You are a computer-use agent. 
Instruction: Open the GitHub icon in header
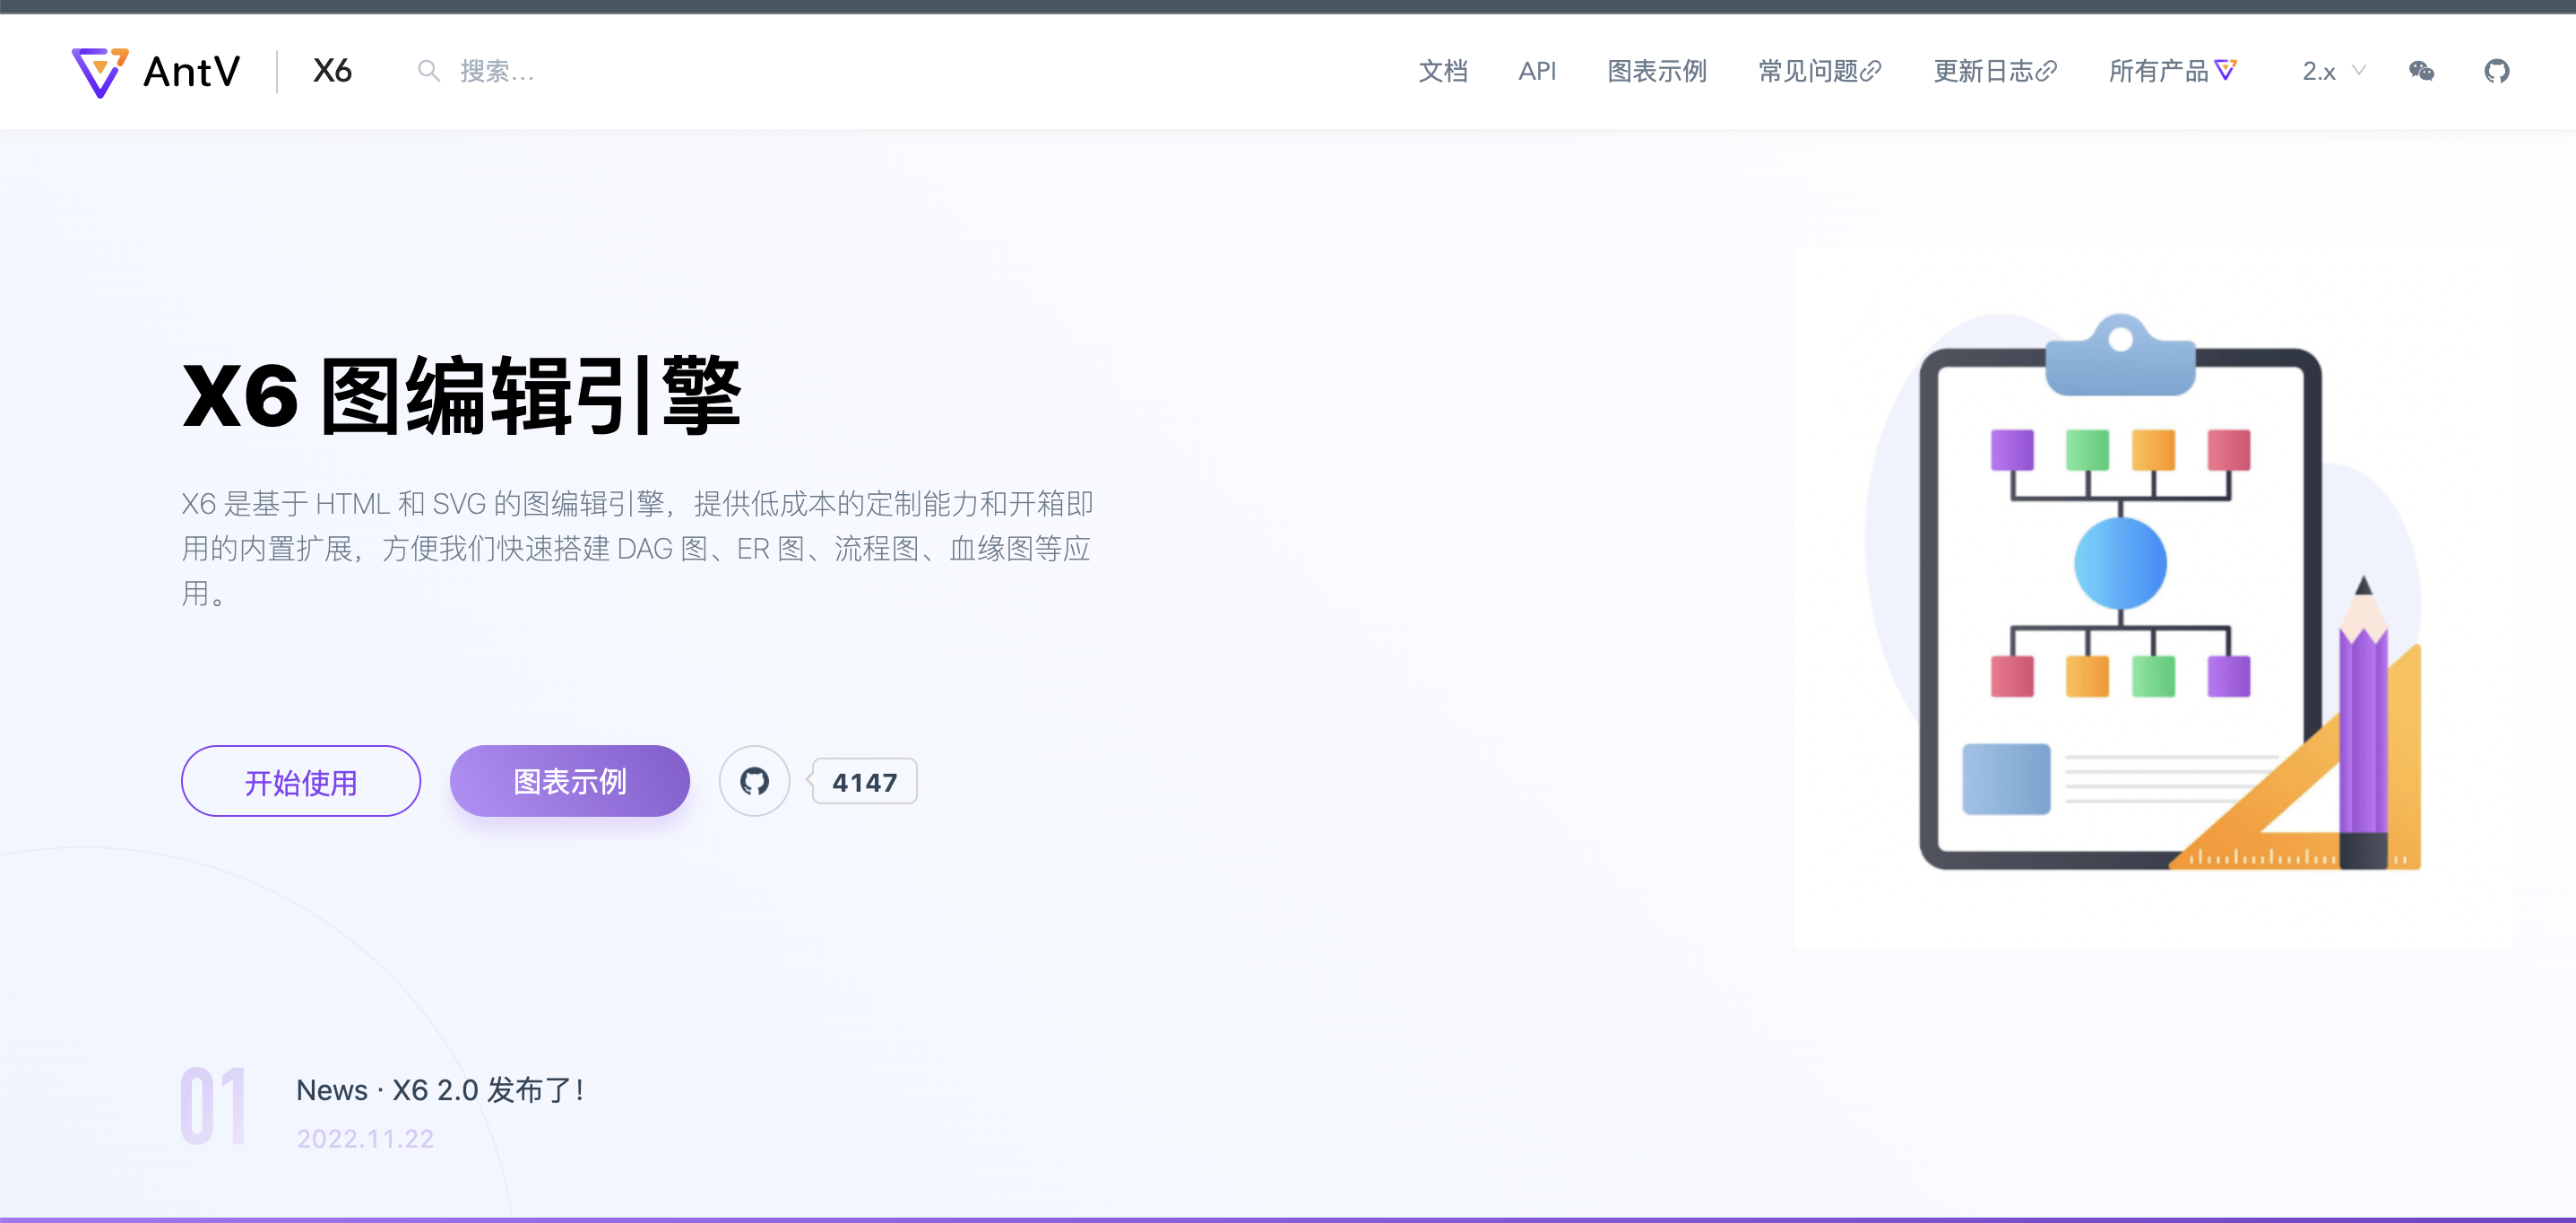[2496, 71]
